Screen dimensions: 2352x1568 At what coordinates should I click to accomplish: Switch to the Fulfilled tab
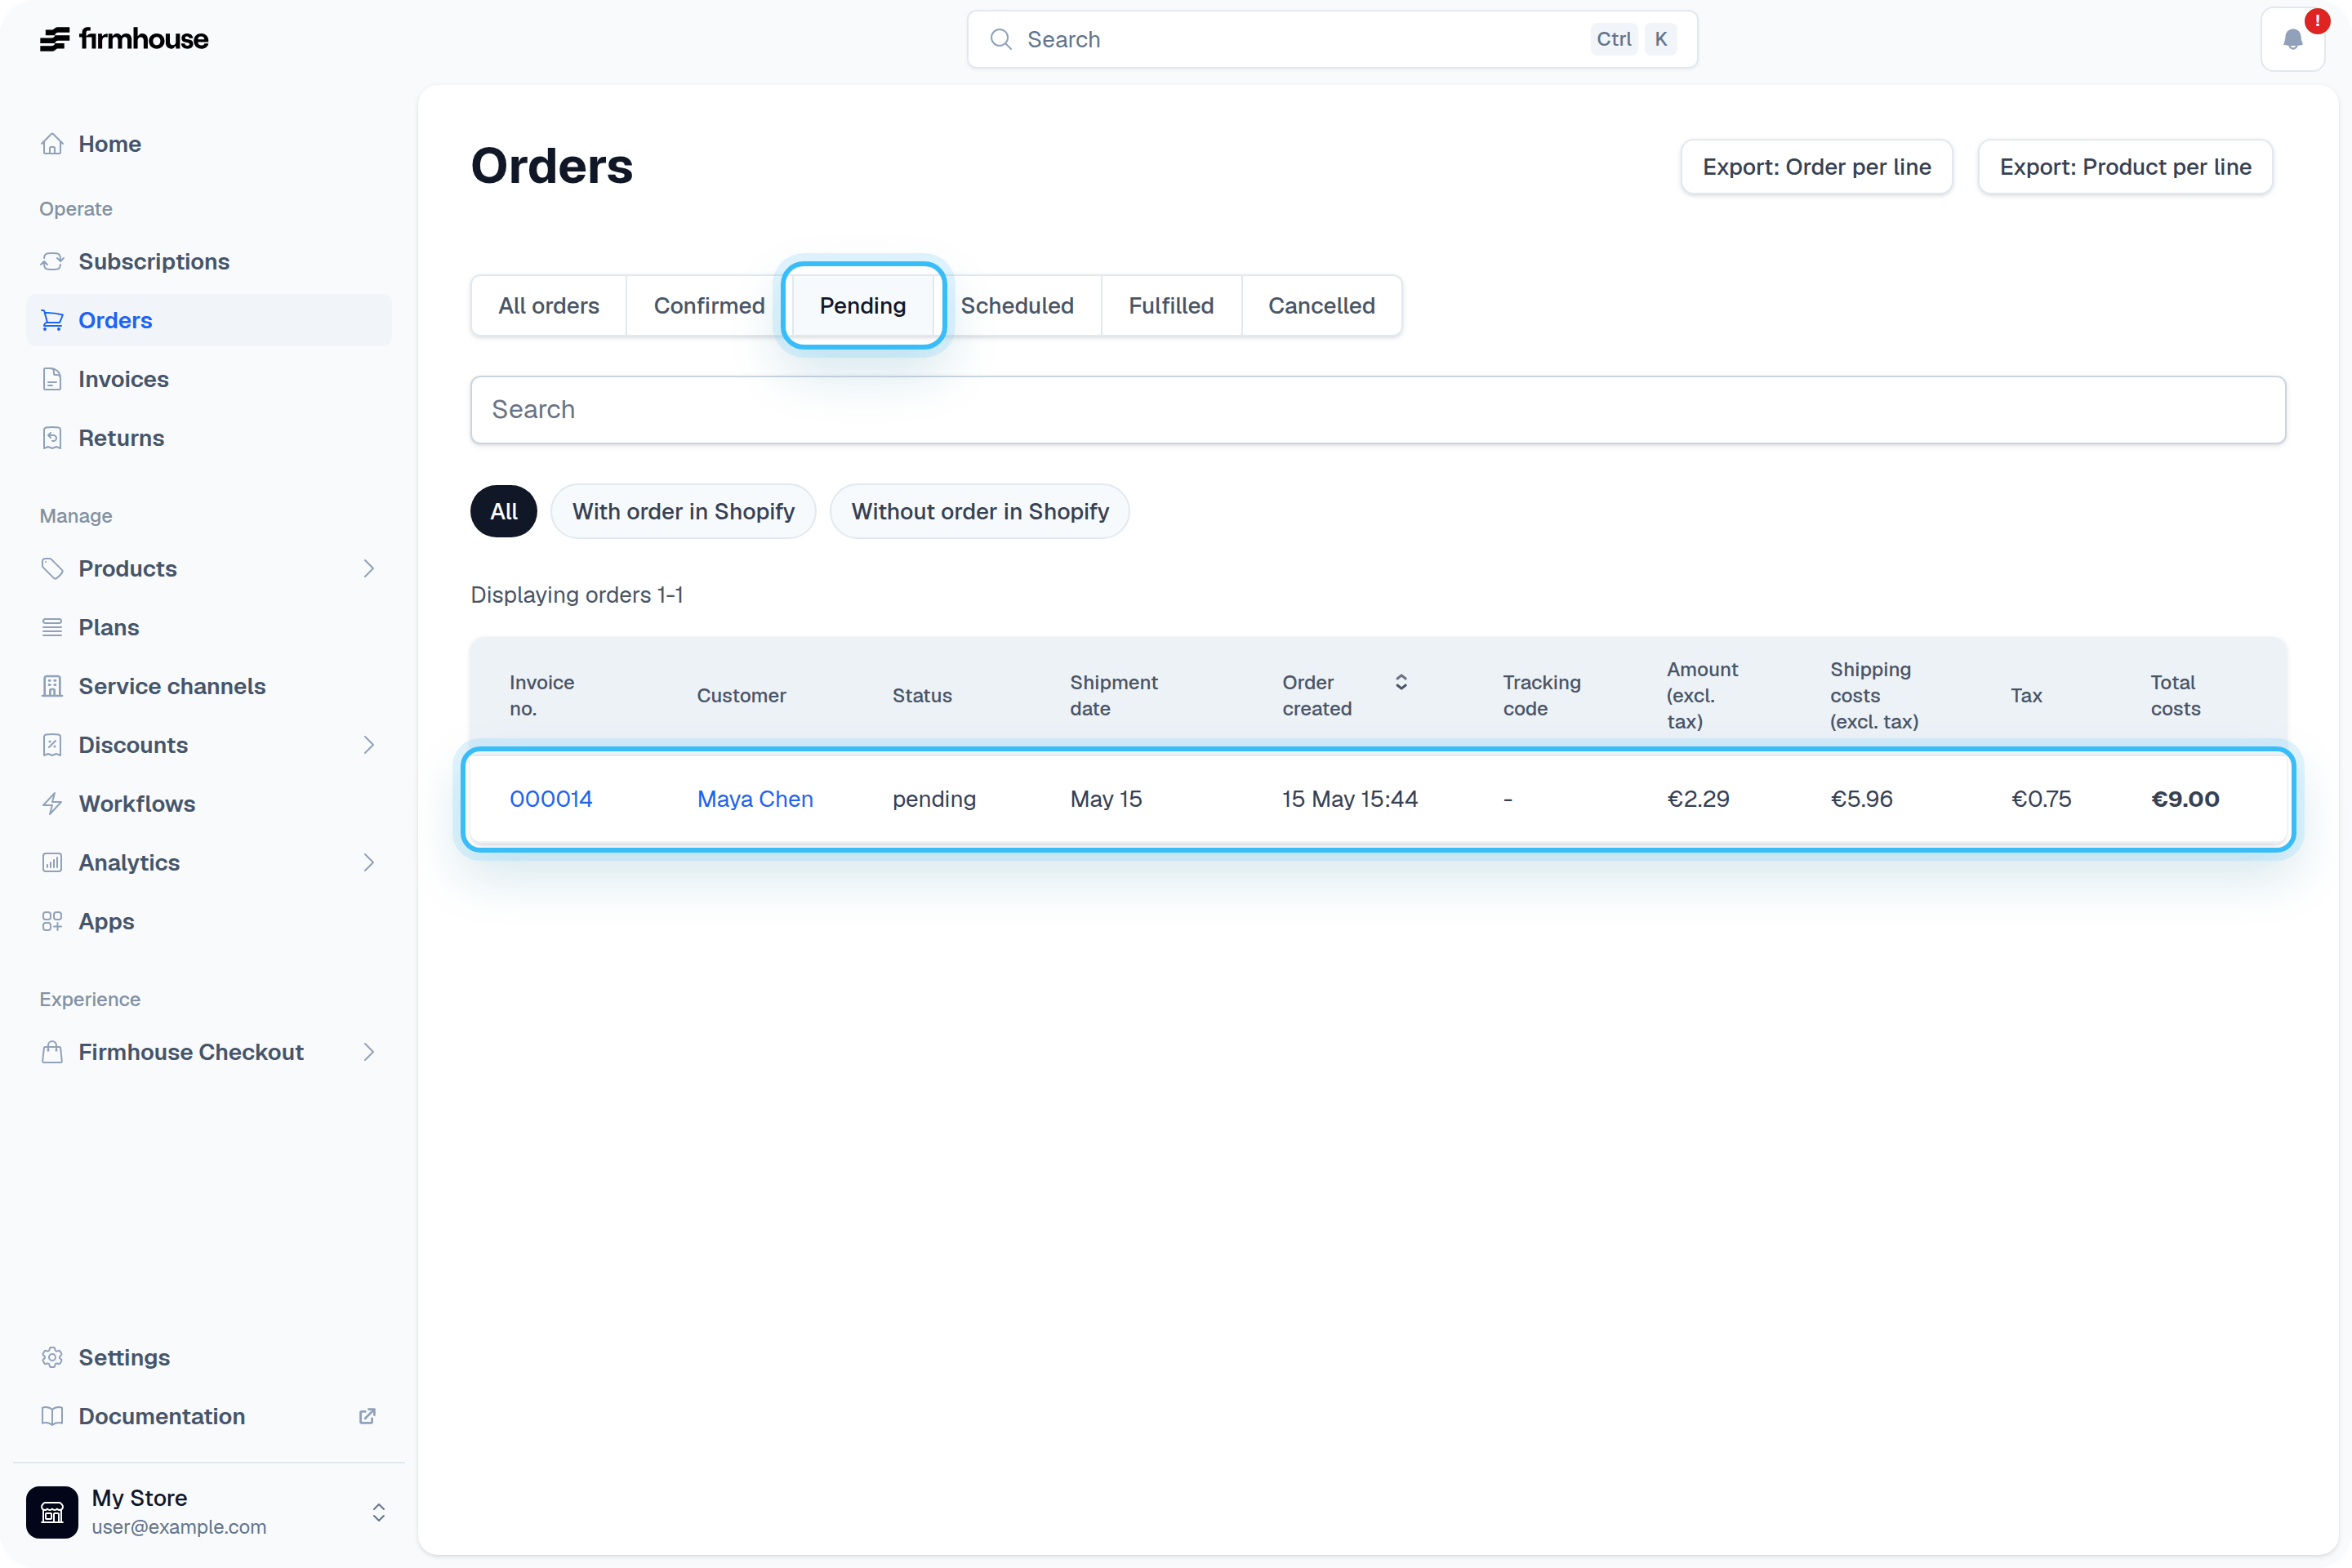(1171, 305)
